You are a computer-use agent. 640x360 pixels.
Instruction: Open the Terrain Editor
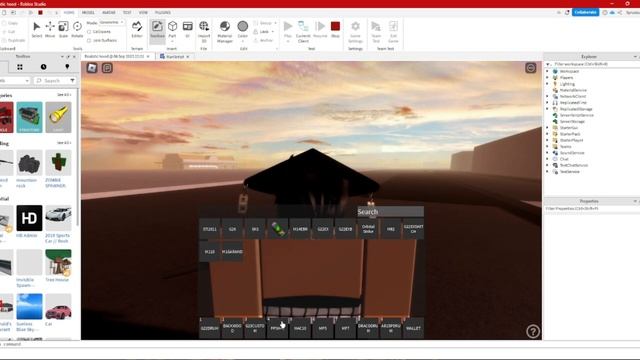coord(137,29)
